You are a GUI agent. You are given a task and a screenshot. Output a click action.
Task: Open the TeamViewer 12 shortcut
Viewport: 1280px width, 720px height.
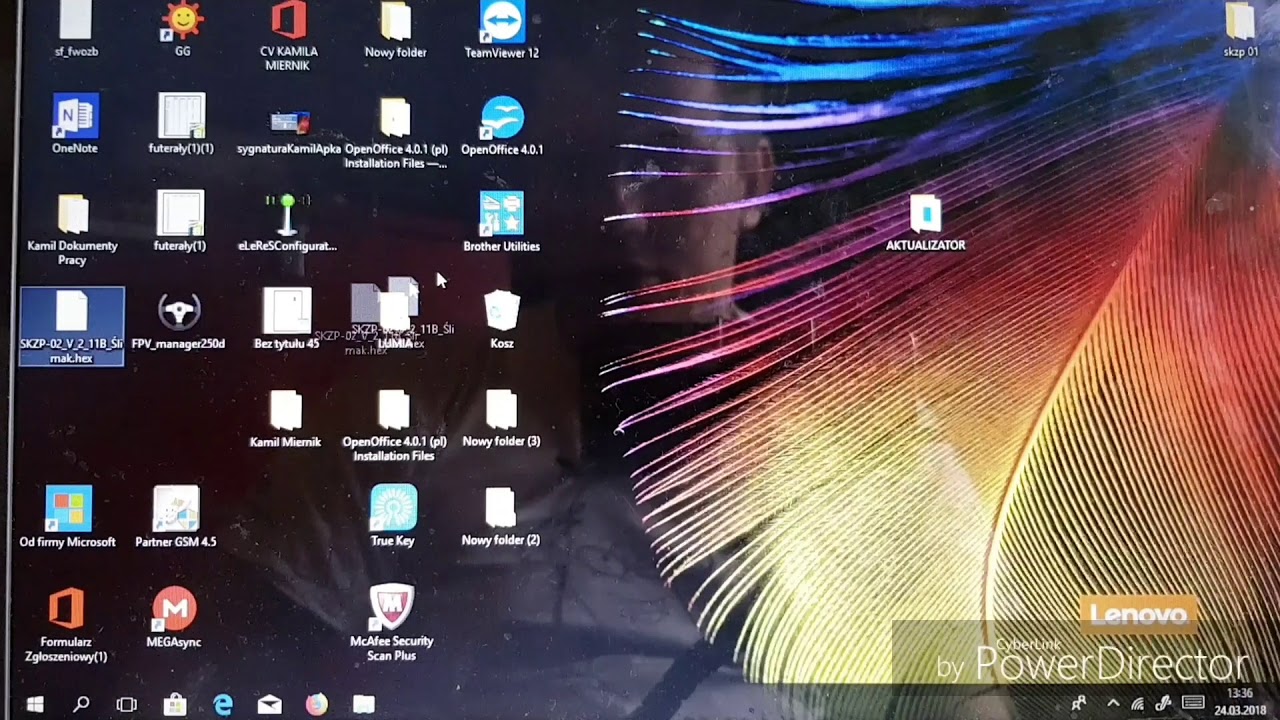click(501, 30)
